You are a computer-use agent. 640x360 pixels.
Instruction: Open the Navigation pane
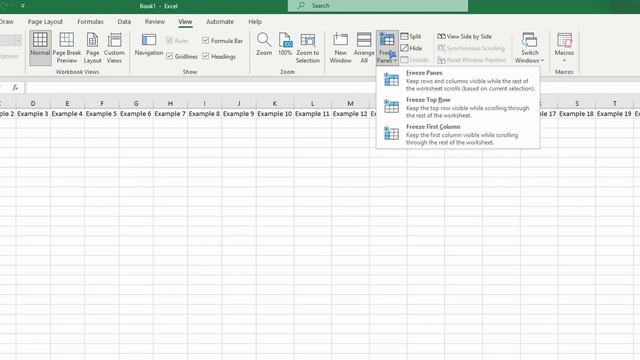point(149,44)
